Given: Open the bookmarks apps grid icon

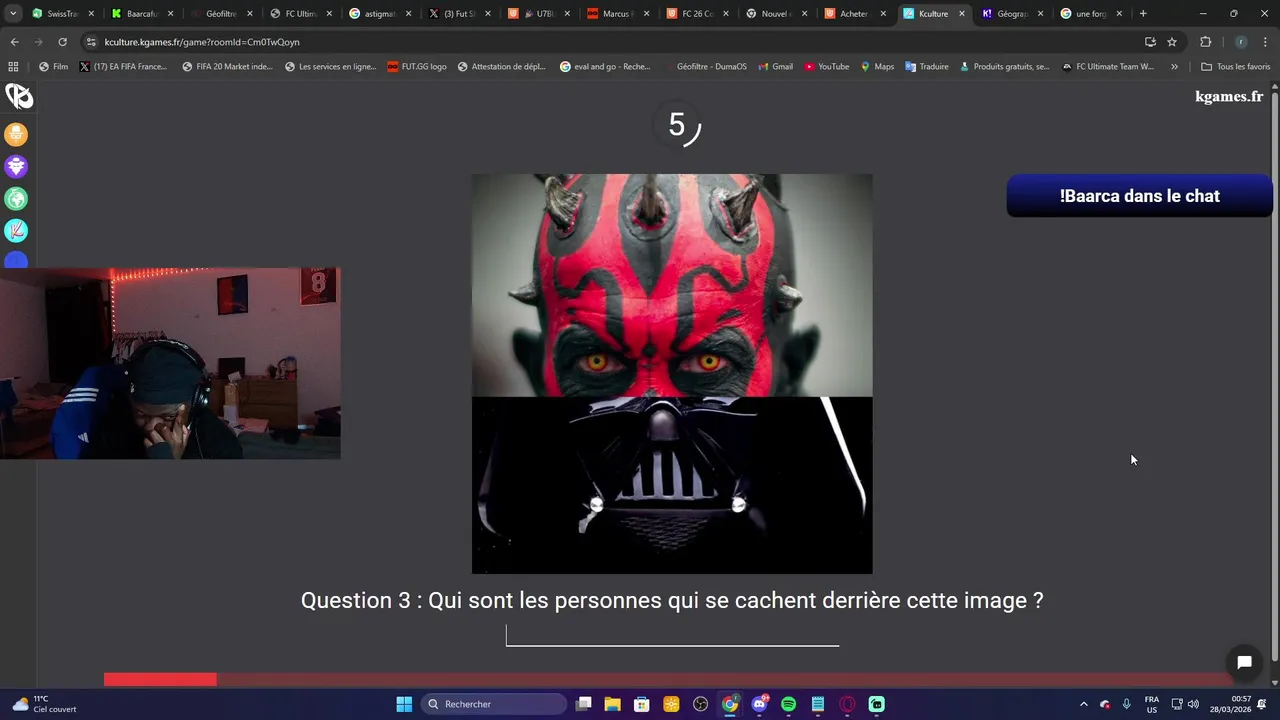Looking at the screenshot, I should pyautogui.click(x=13, y=67).
